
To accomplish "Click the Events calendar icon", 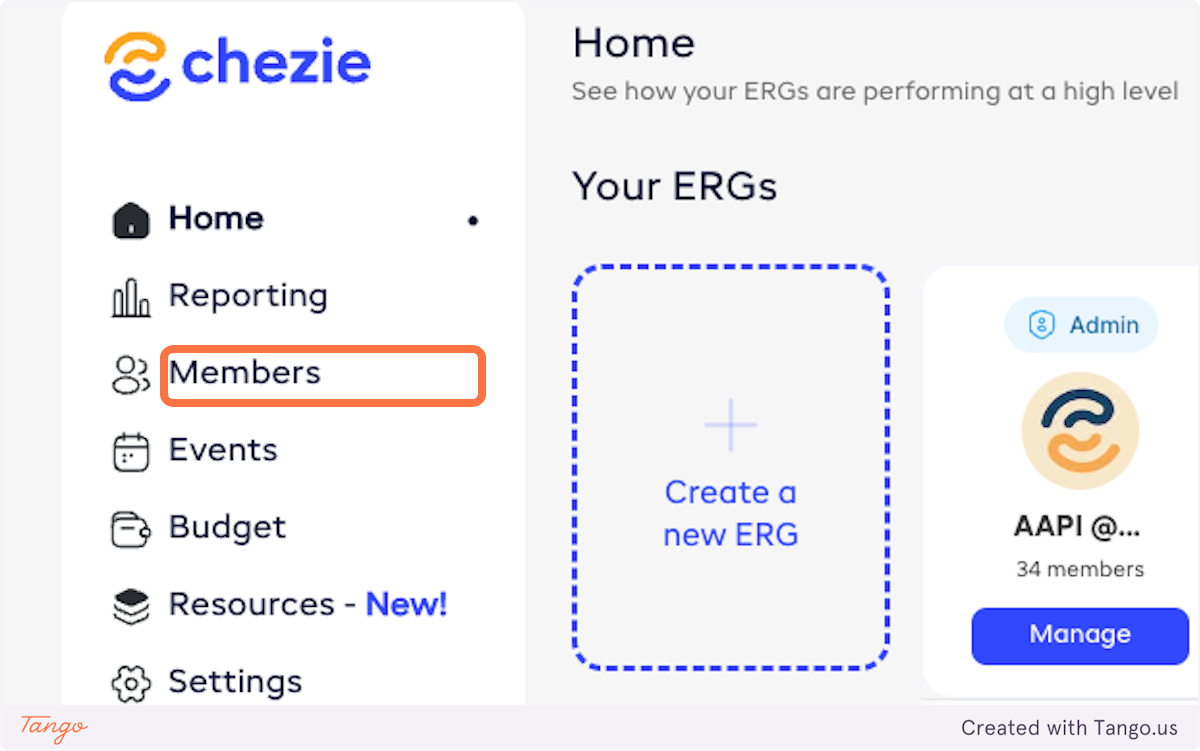I will (x=131, y=452).
